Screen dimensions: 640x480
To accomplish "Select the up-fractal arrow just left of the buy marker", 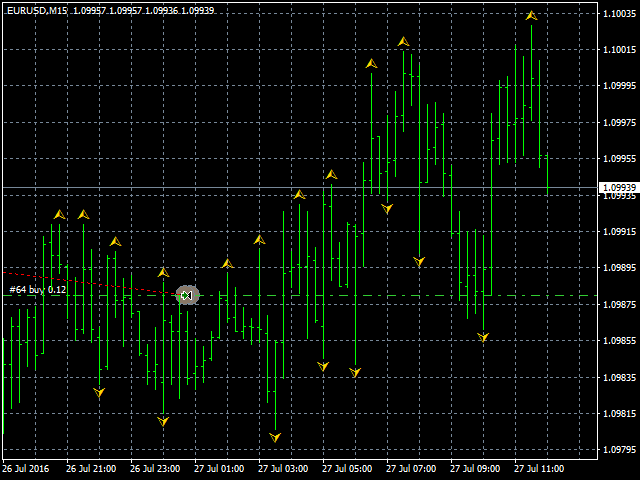I will (x=163, y=273).
